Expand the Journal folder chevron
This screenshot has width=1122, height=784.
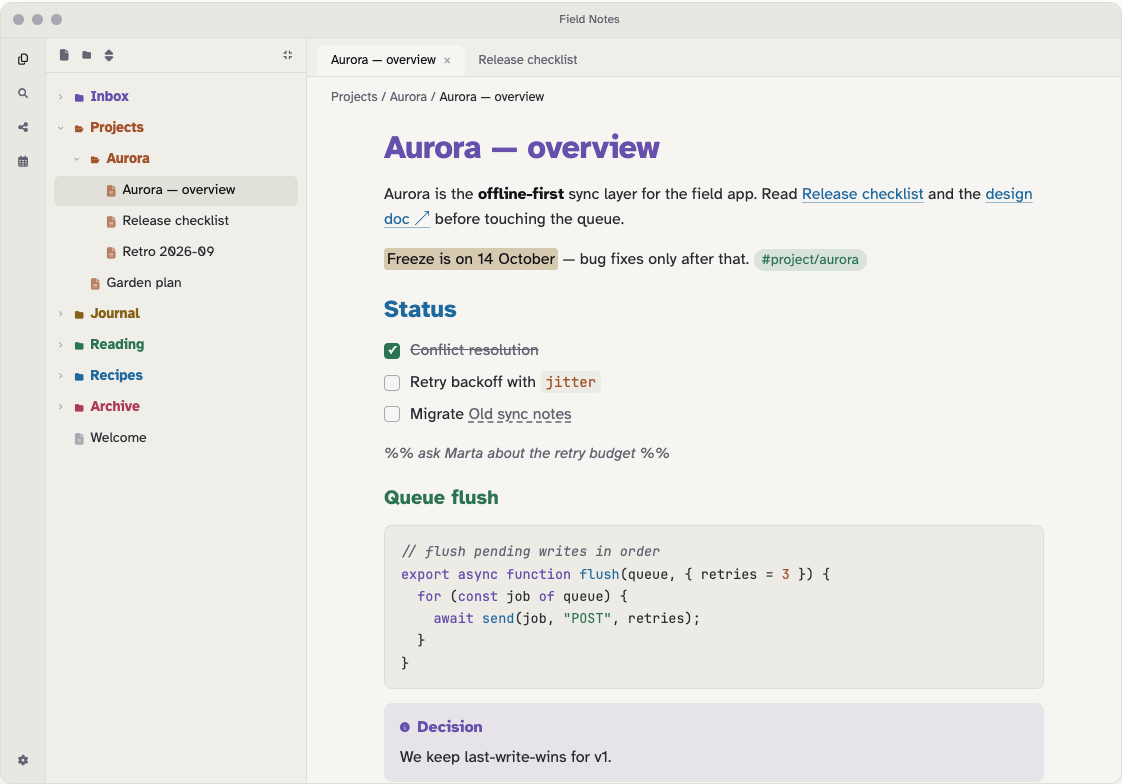60,313
